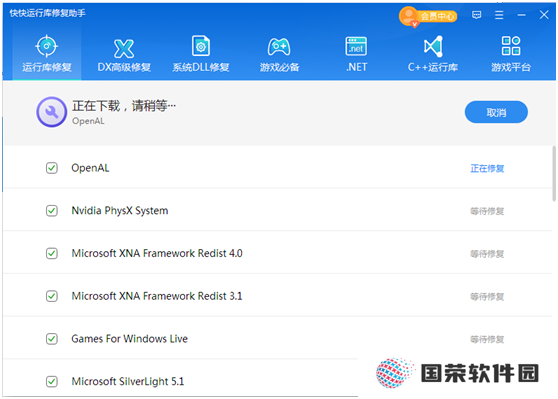
Task: Cancel the download with 取消
Action: [496, 112]
